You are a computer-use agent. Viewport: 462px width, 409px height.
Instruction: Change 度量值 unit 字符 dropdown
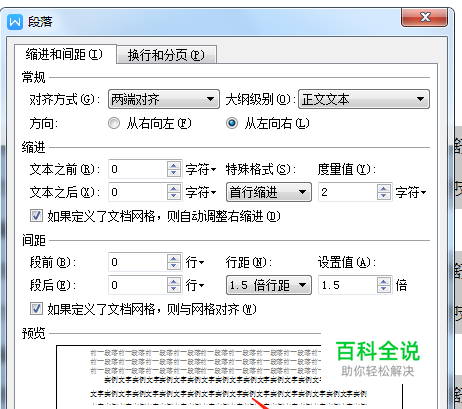pyautogui.click(x=411, y=192)
